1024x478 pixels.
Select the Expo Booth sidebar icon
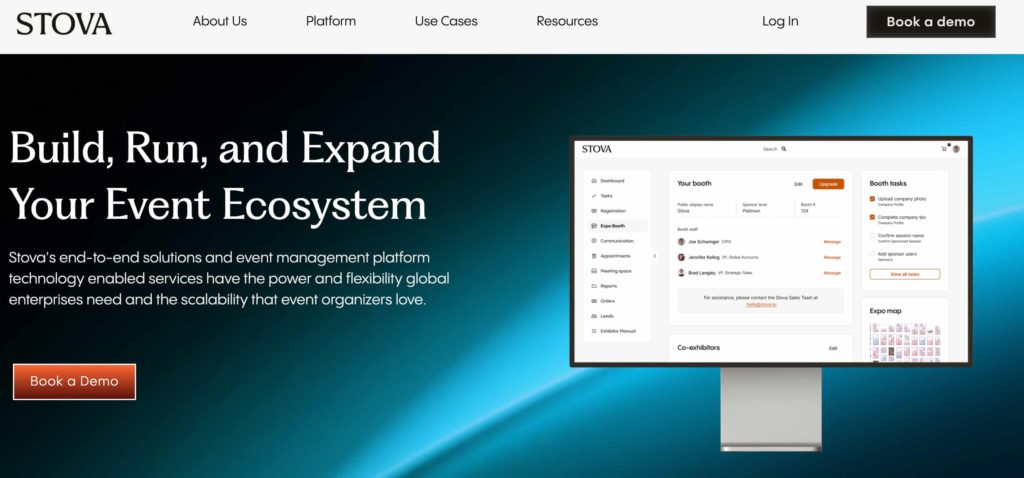click(594, 226)
